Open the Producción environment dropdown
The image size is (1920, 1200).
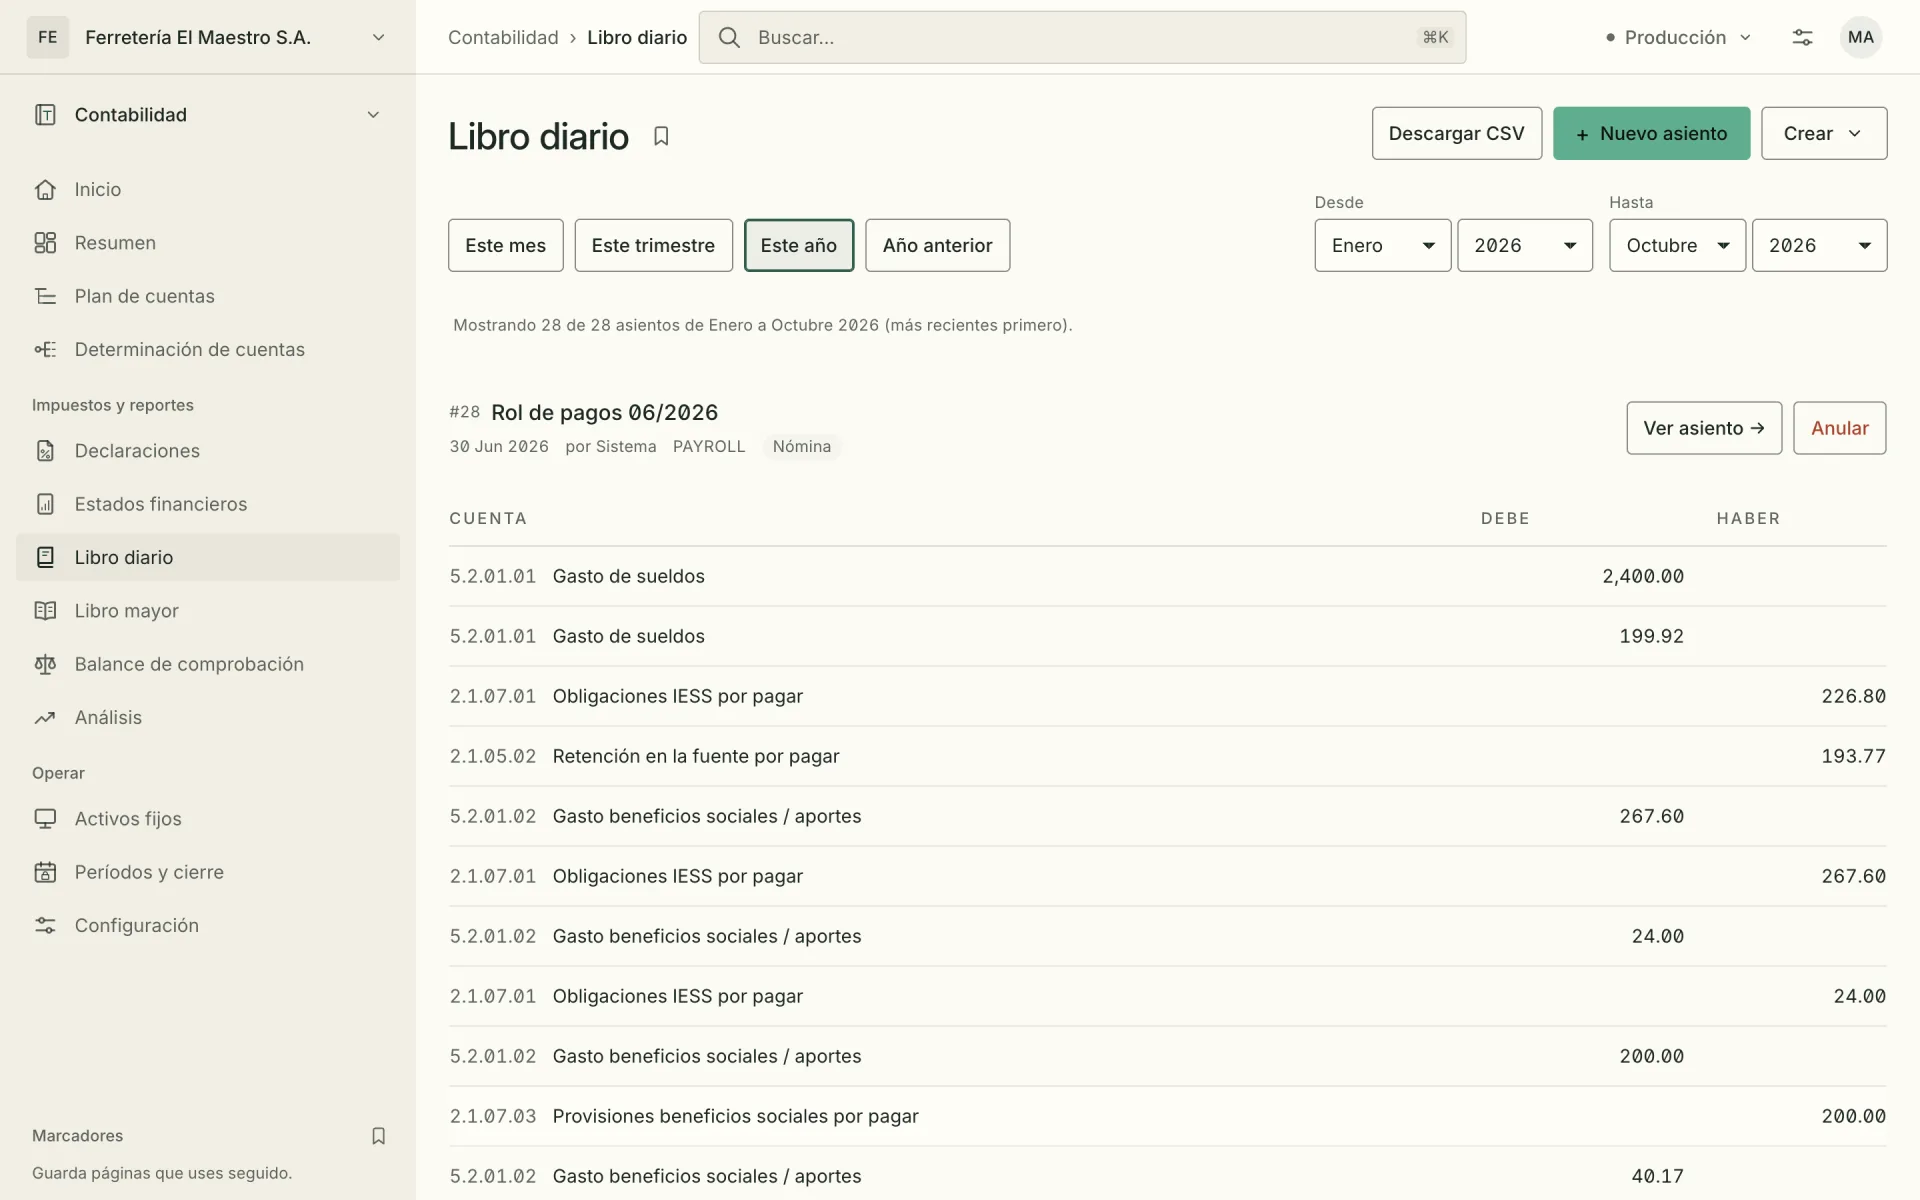click(1679, 37)
